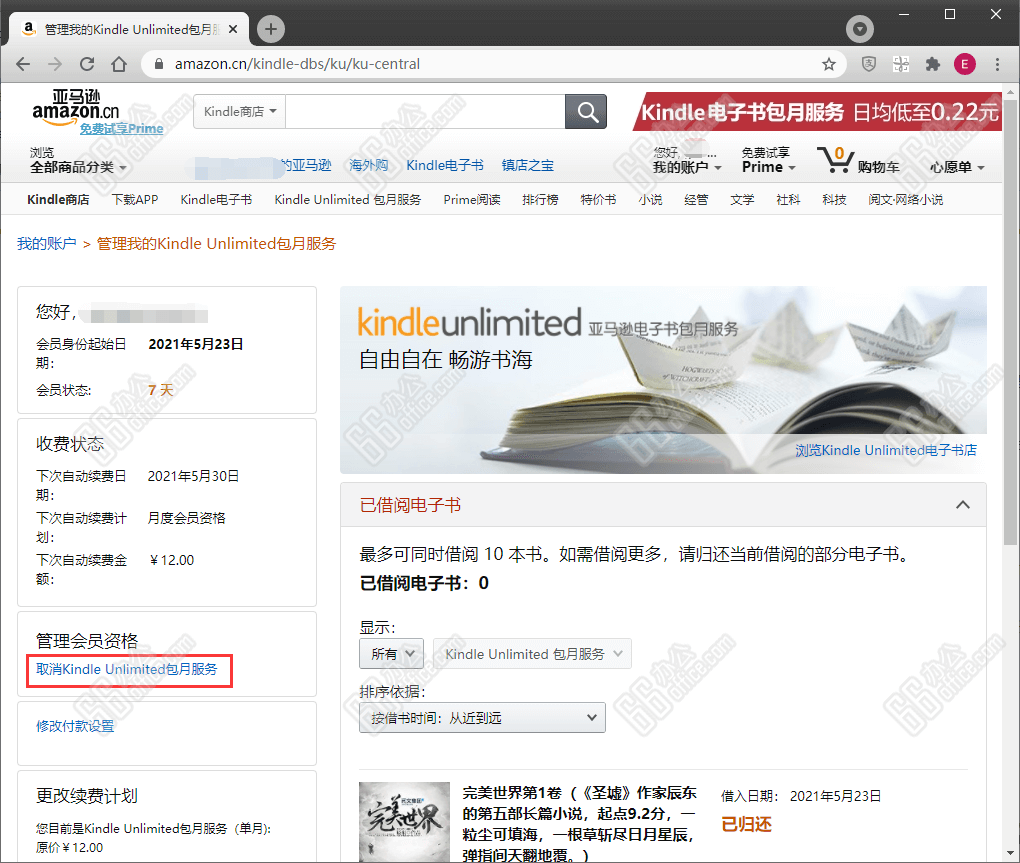Image resolution: width=1020 pixels, height=863 pixels.
Task: Click the ￥12.00 renewal amount
Action: [172, 560]
